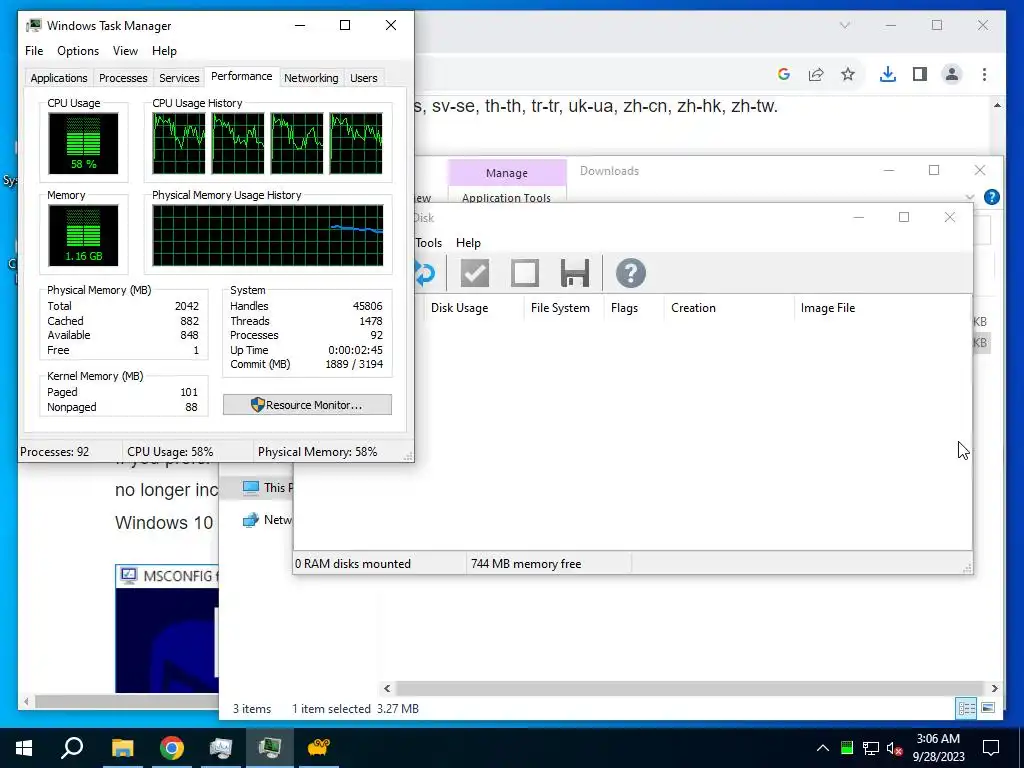Switch to the Networking tab
The height and width of the screenshot is (768, 1024).
pyautogui.click(x=311, y=78)
